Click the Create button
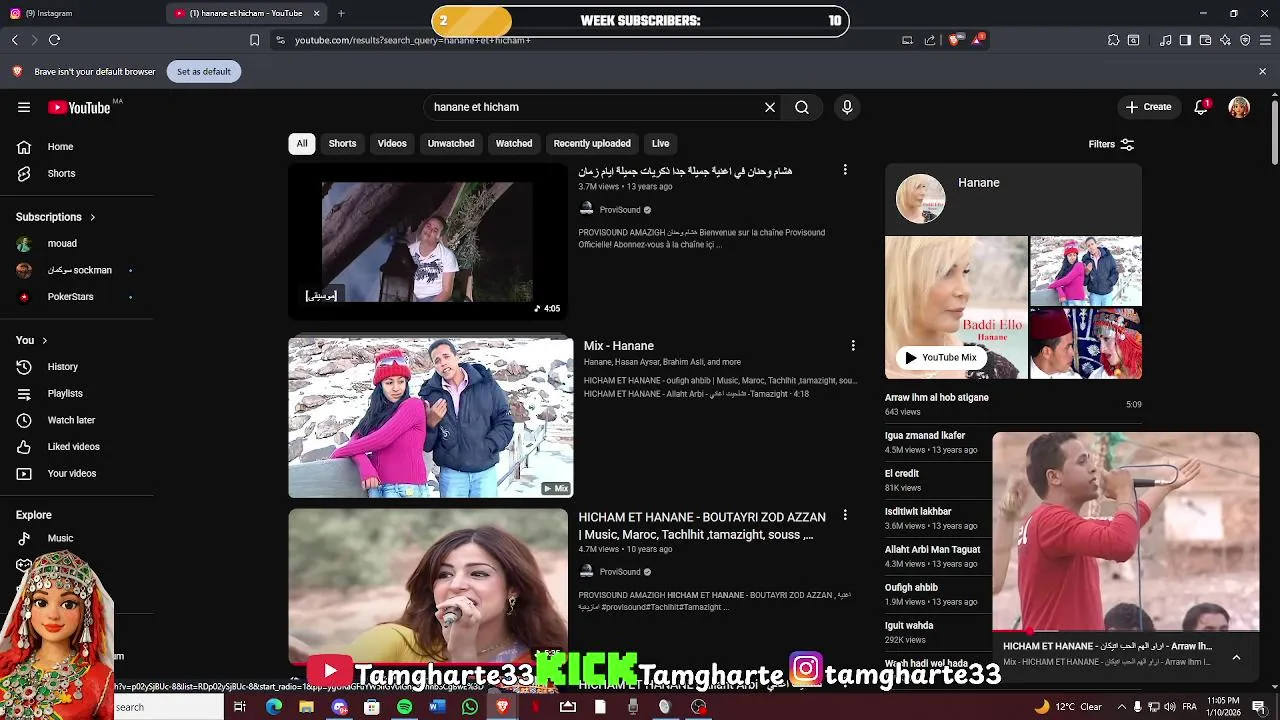The width and height of the screenshot is (1280, 720). coord(1148,107)
